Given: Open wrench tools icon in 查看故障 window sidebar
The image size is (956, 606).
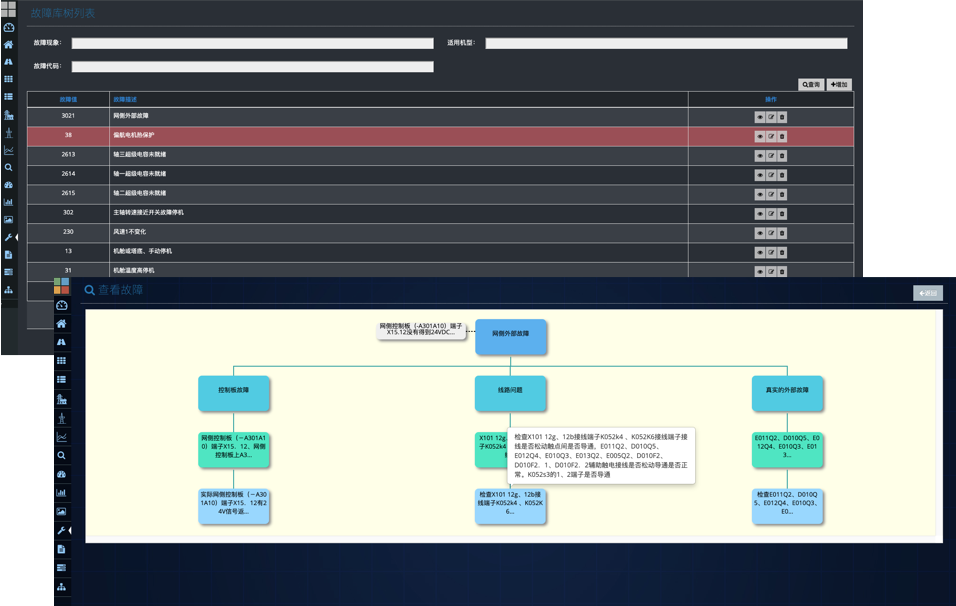Looking at the screenshot, I should pos(62,530).
